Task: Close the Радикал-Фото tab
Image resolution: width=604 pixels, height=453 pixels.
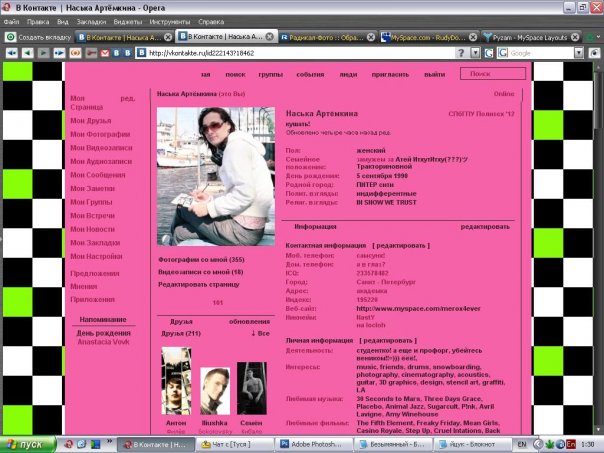Action: [371, 37]
